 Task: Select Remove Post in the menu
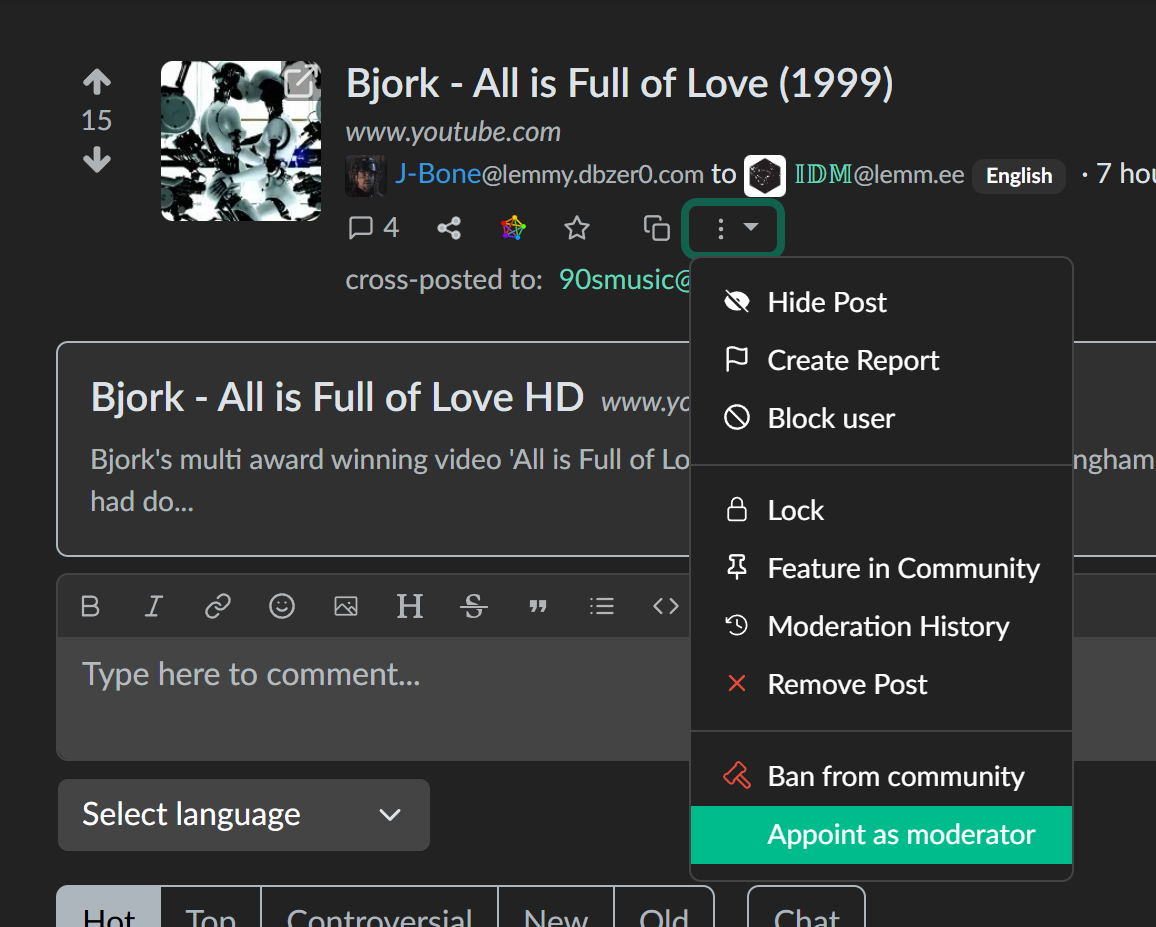point(881,684)
